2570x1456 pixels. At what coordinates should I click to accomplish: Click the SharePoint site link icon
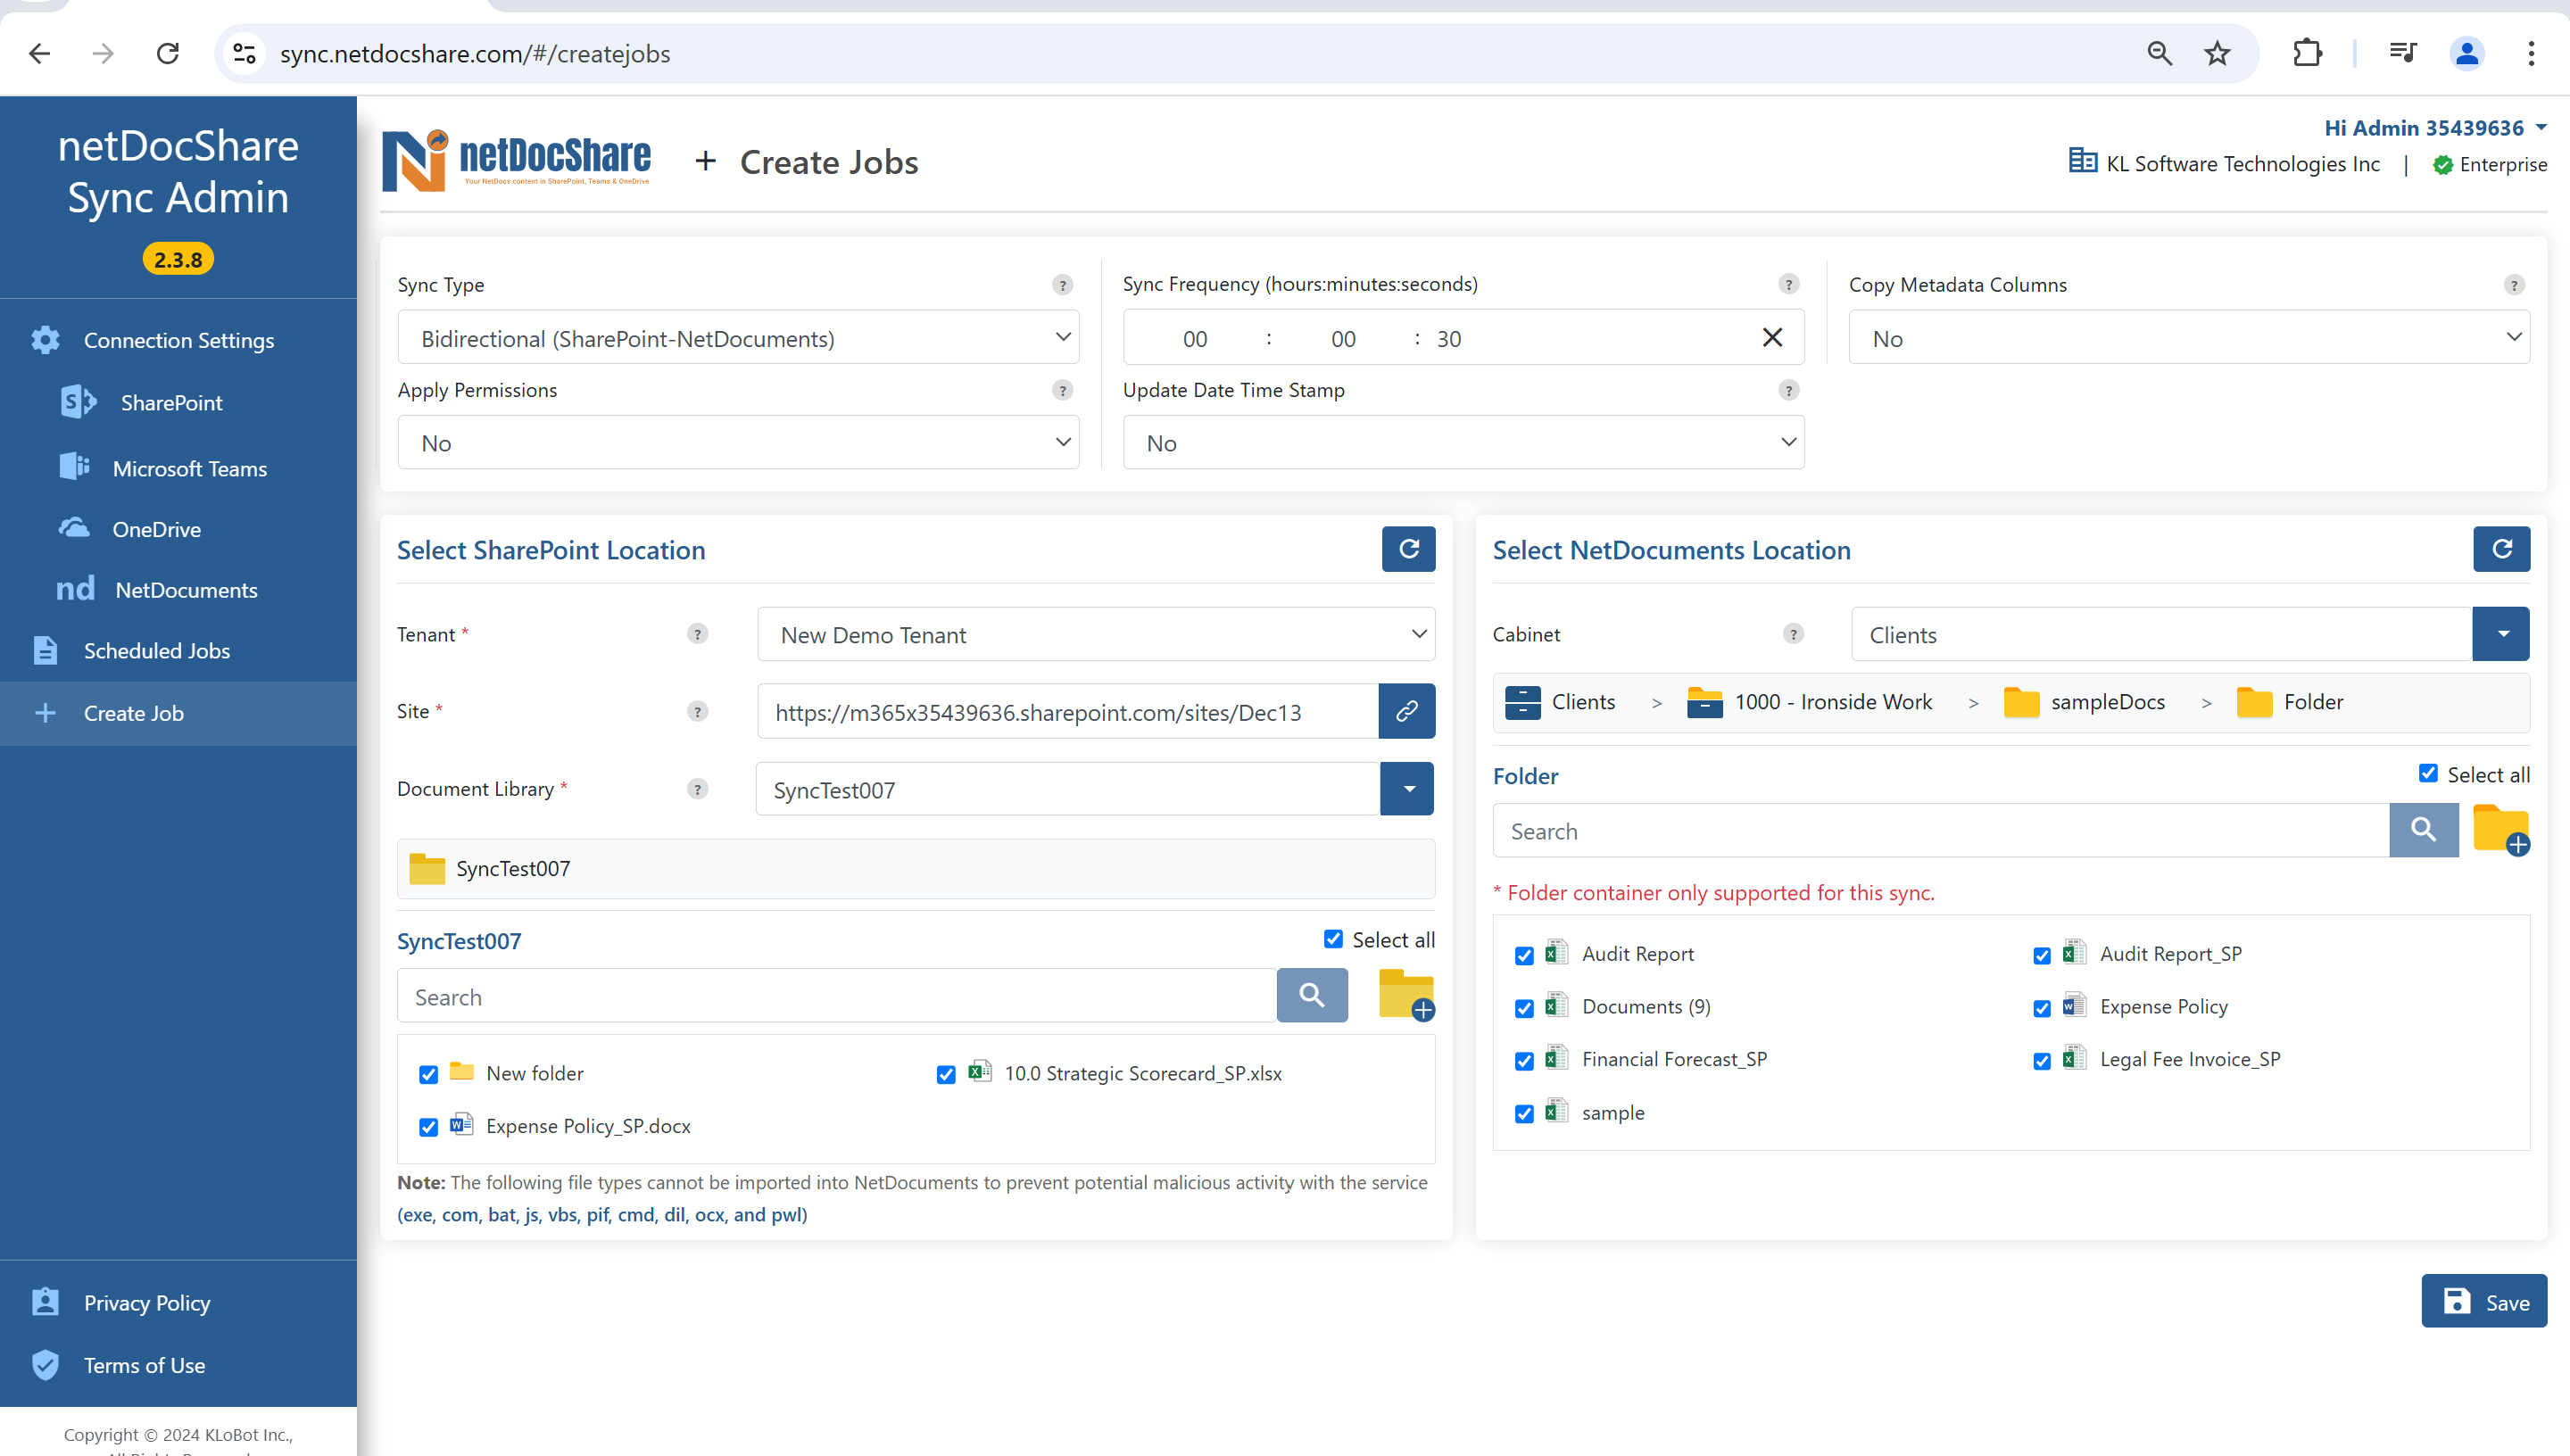tap(1406, 711)
